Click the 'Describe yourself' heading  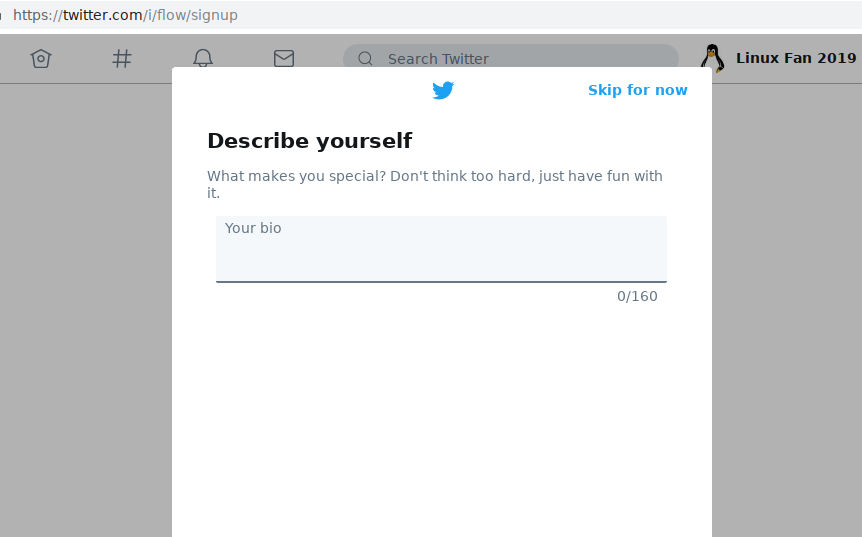(309, 141)
